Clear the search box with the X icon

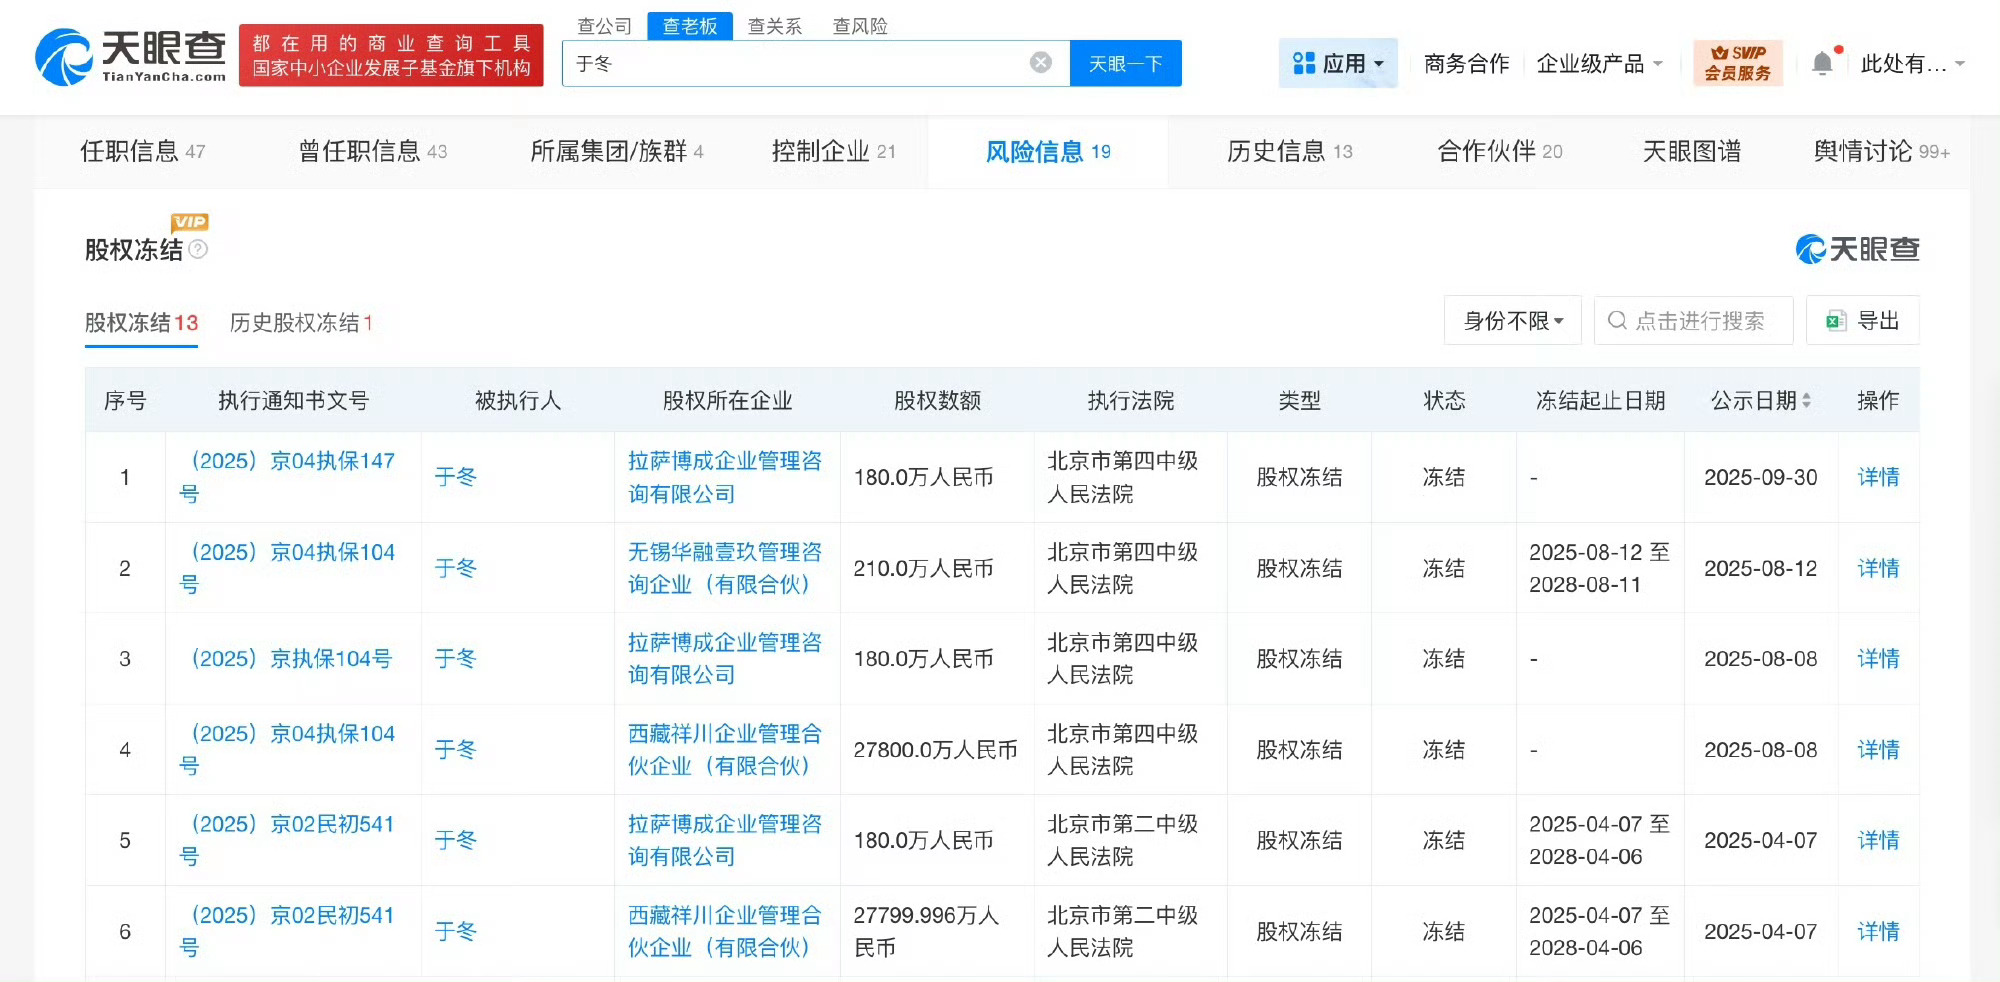point(1041,62)
